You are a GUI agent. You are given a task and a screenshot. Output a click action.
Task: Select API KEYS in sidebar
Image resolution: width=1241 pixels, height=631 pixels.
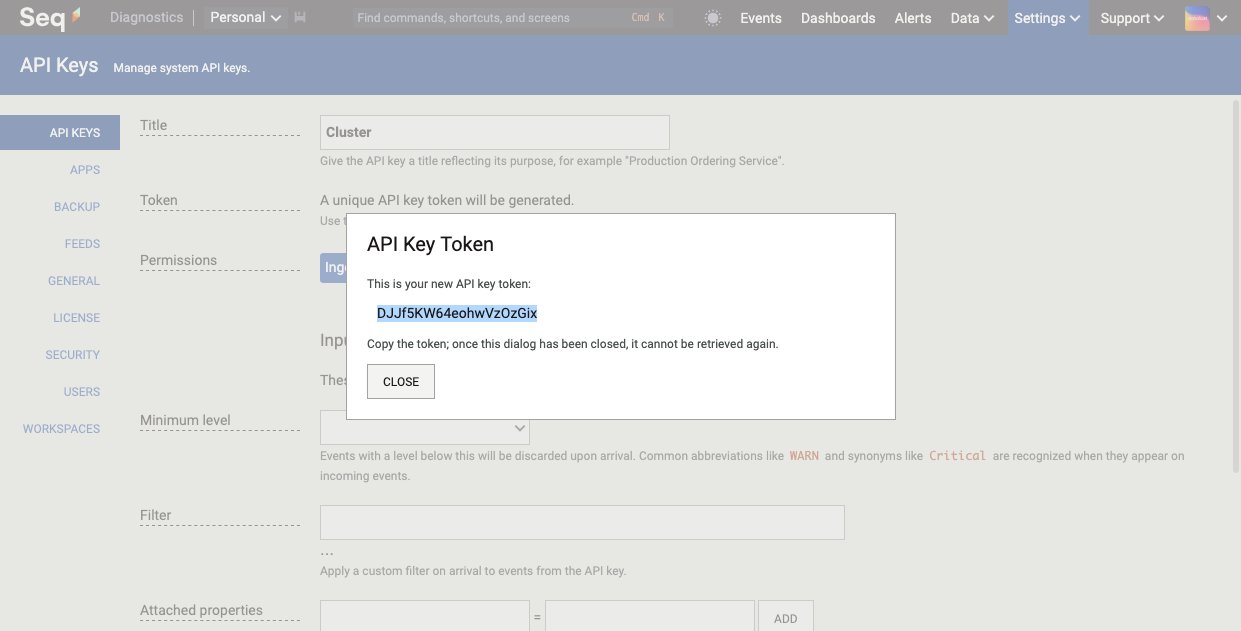(x=60, y=133)
